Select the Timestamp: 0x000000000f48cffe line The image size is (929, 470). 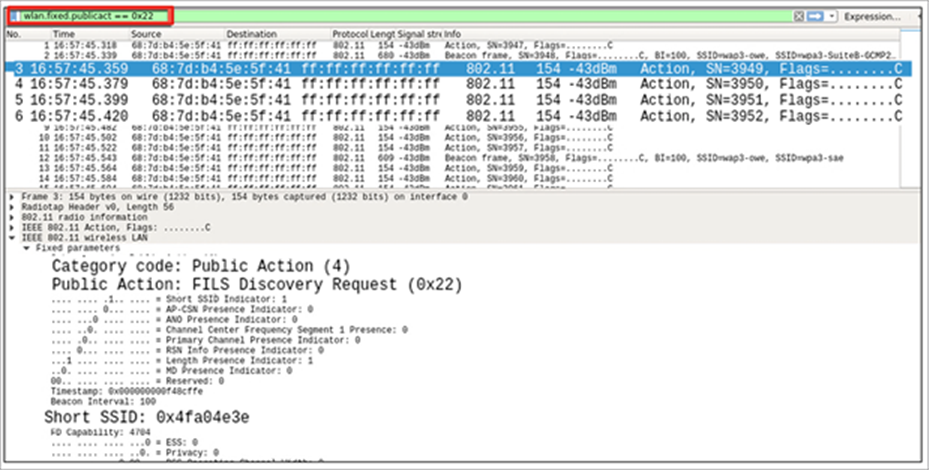point(127,392)
